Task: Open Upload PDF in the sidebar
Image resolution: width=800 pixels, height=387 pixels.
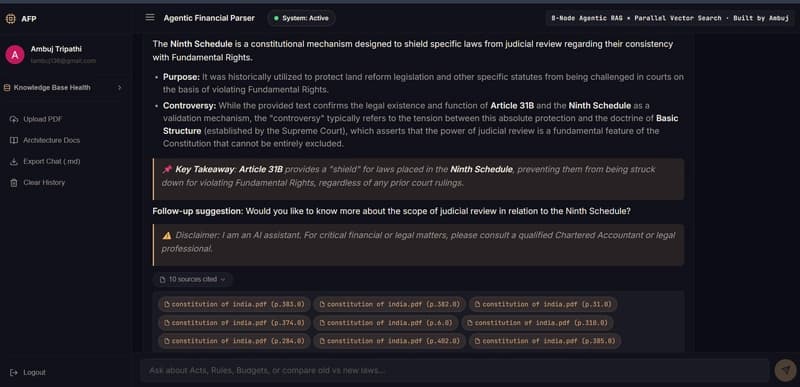Action: point(36,119)
